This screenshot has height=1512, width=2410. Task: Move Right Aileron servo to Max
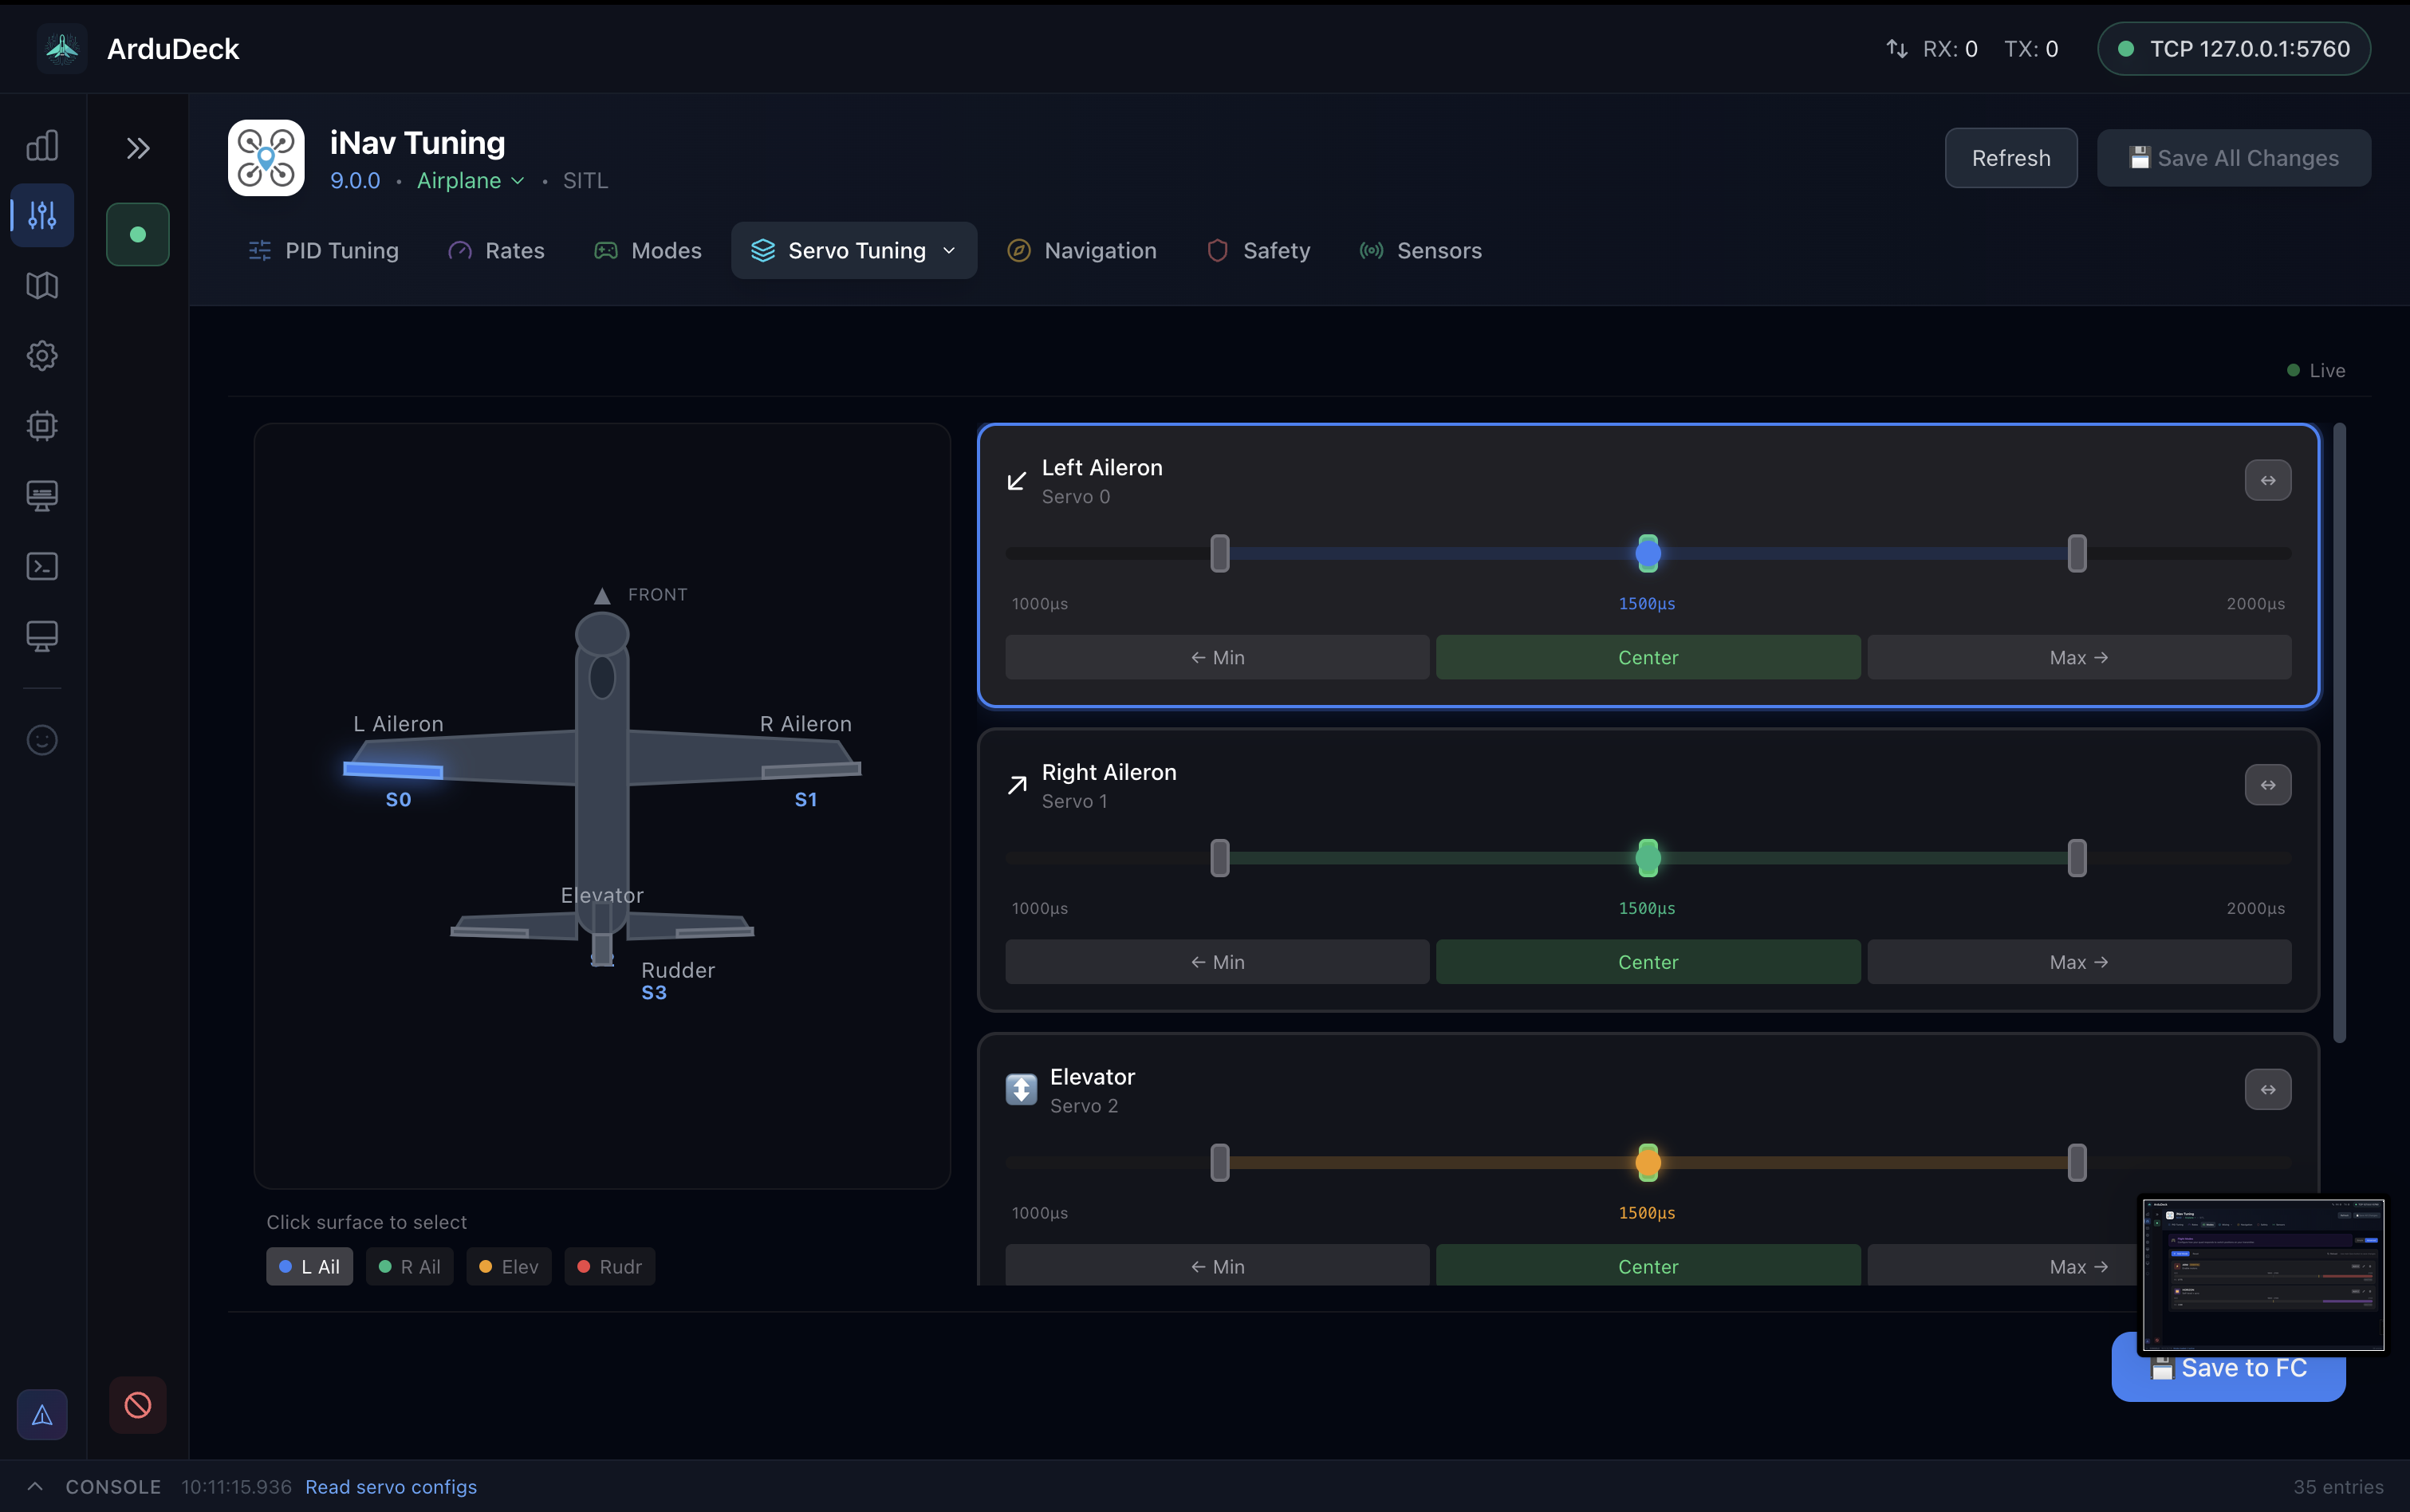[2079, 962]
